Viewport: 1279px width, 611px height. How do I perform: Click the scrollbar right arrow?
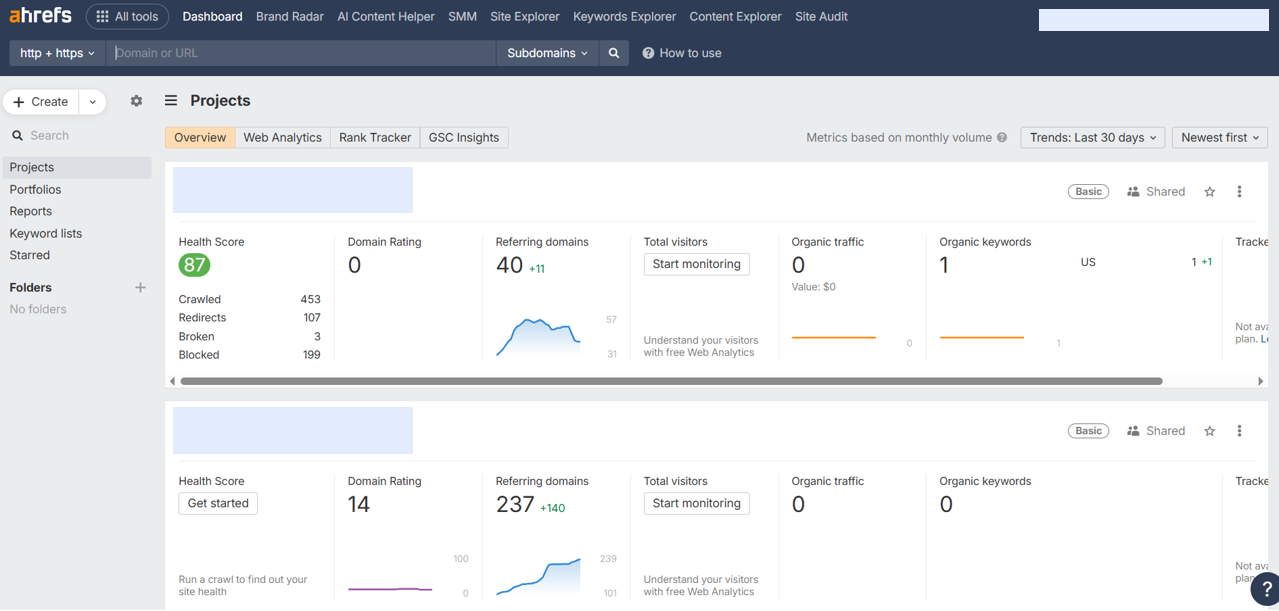(x=1261, y=381)
